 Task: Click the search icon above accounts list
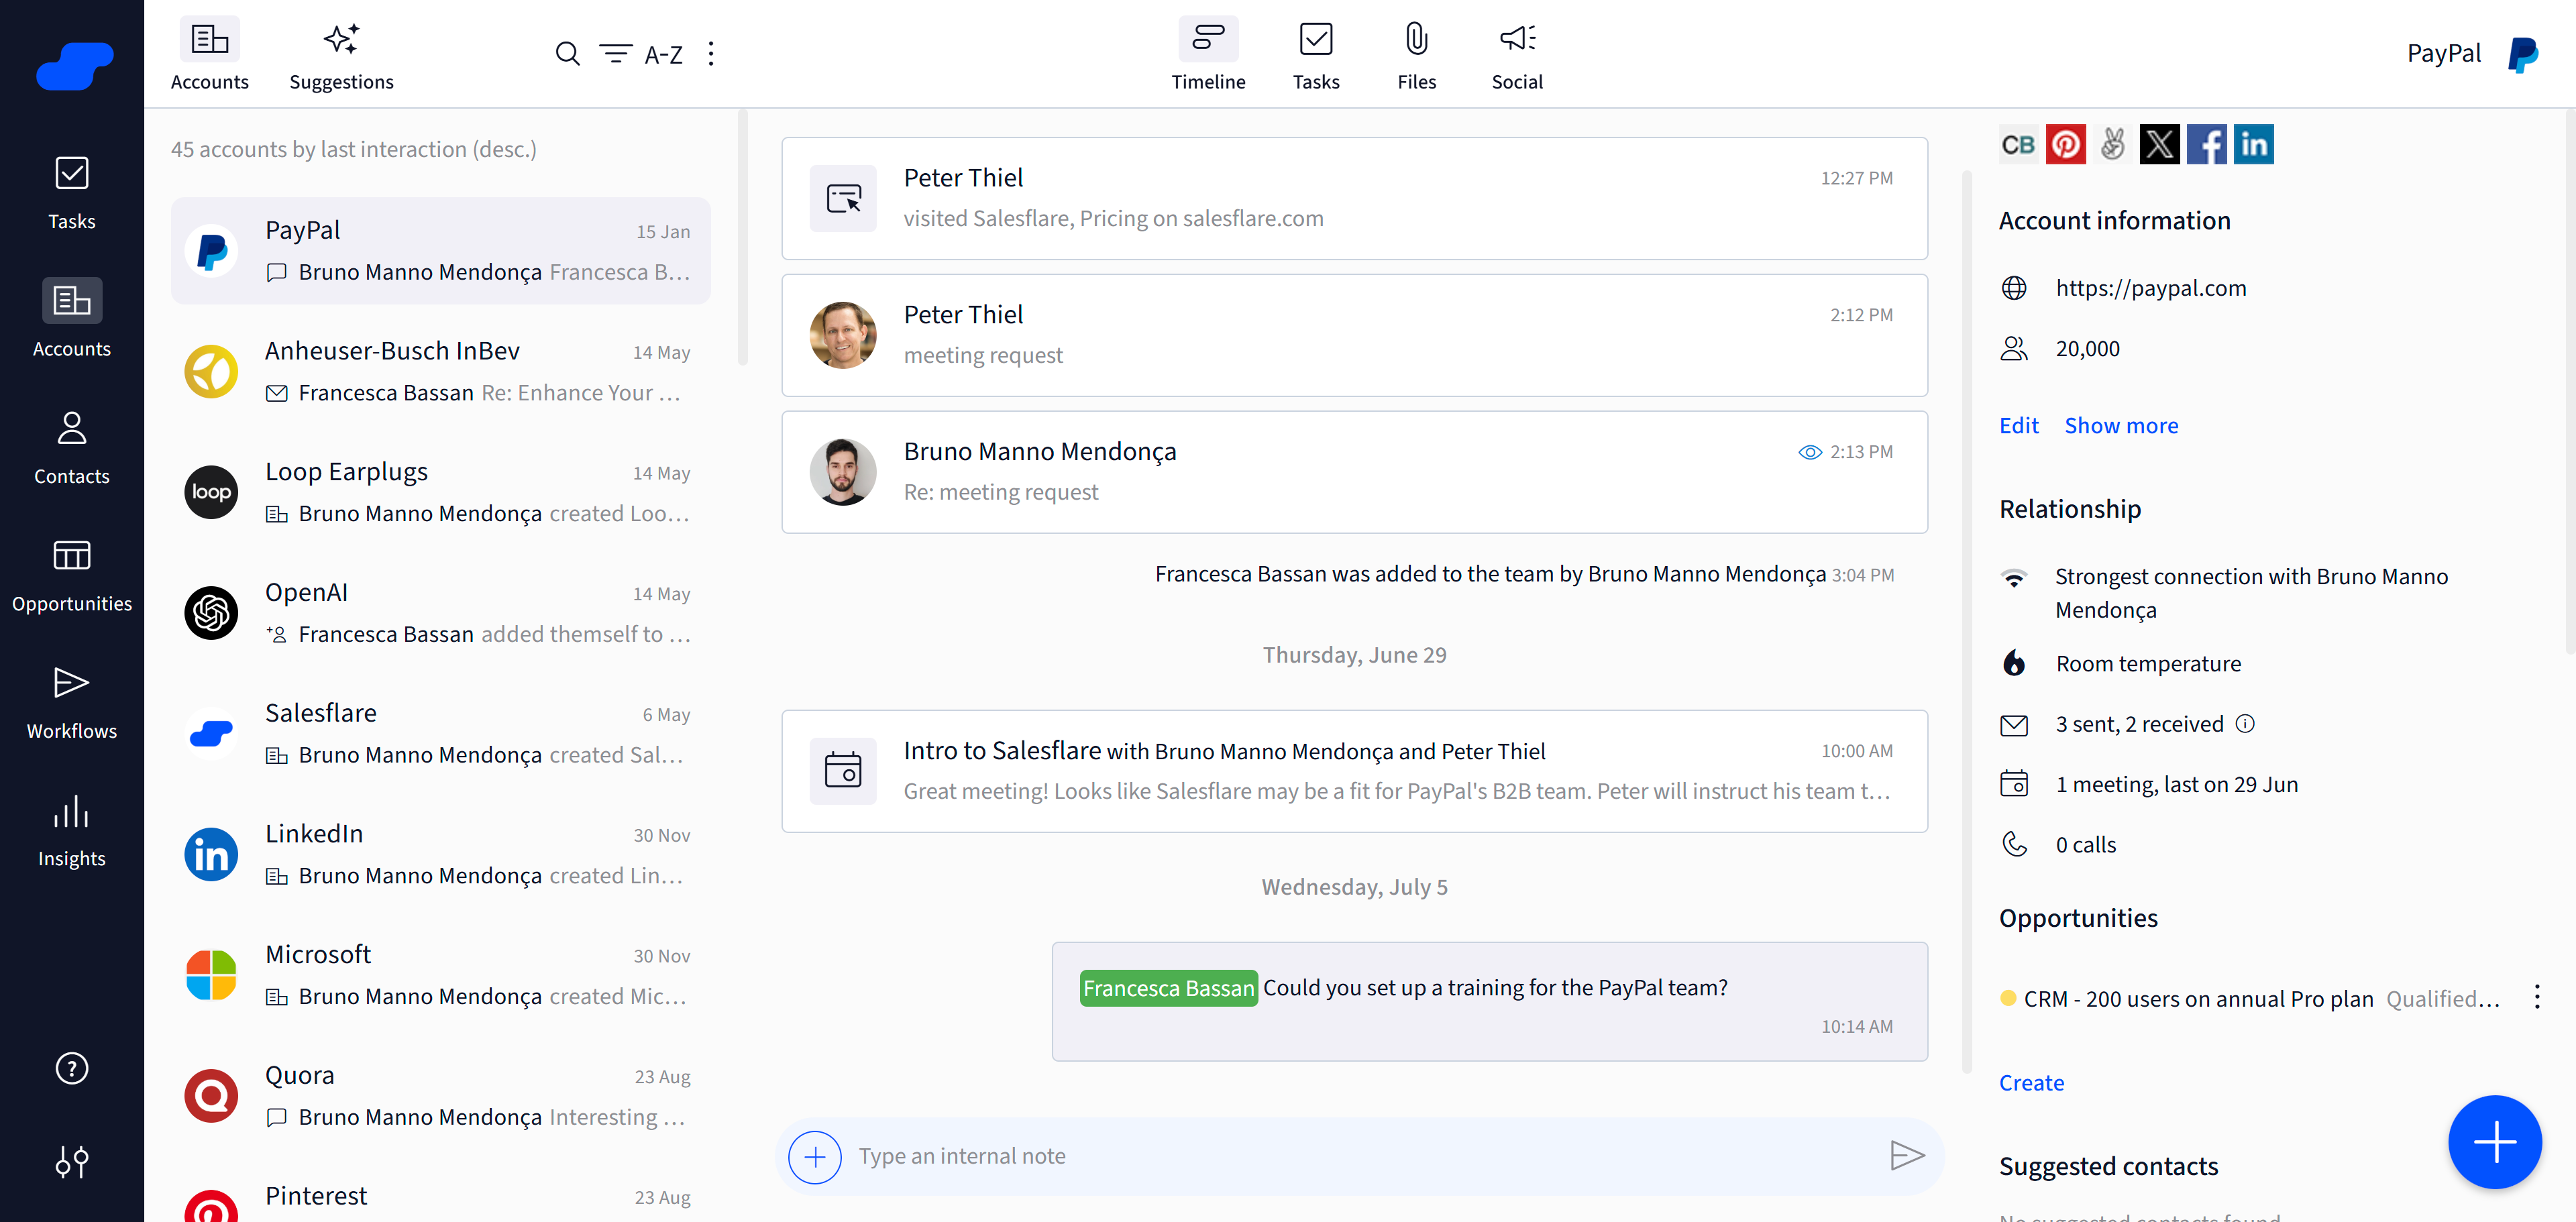pos(567,54)
